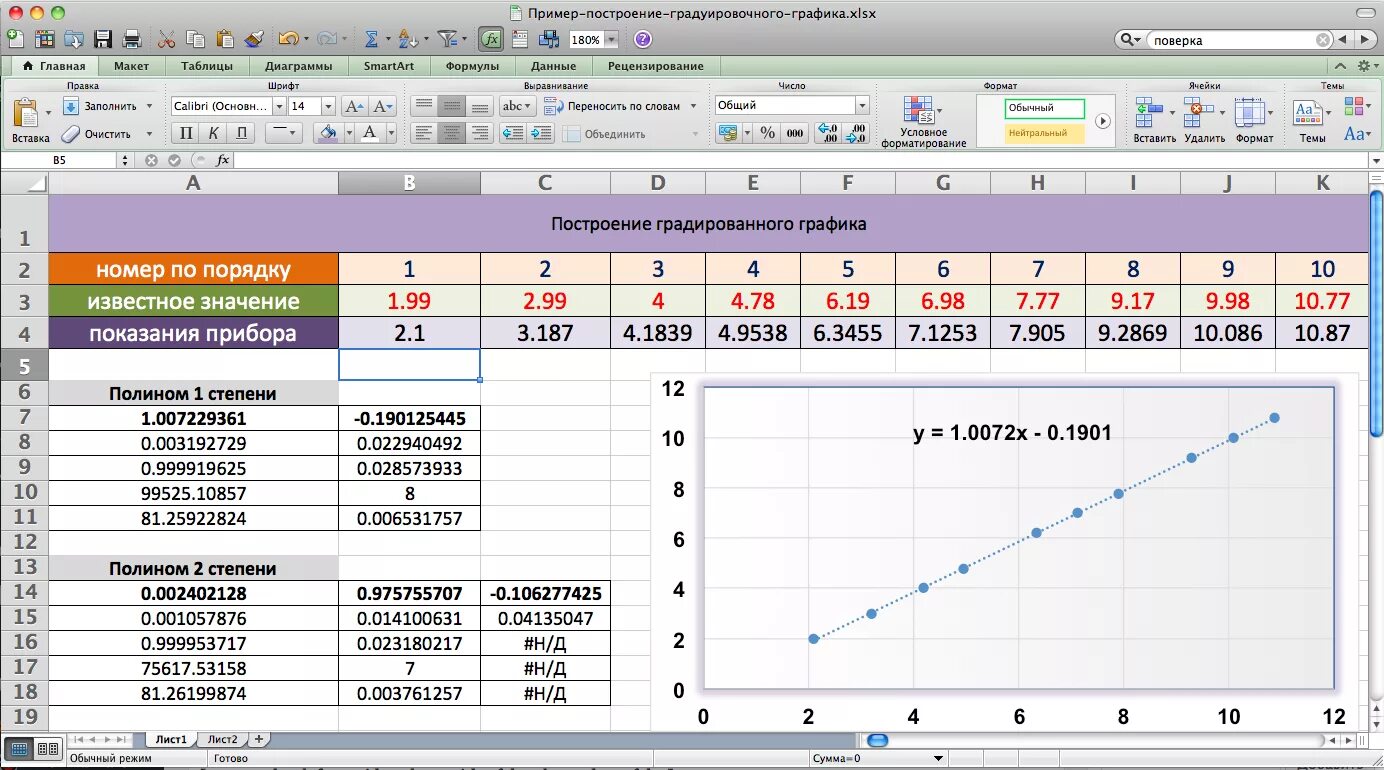Open the media browser icon
The width and height of the screenshot is (1384, 770).
(549, 39)
